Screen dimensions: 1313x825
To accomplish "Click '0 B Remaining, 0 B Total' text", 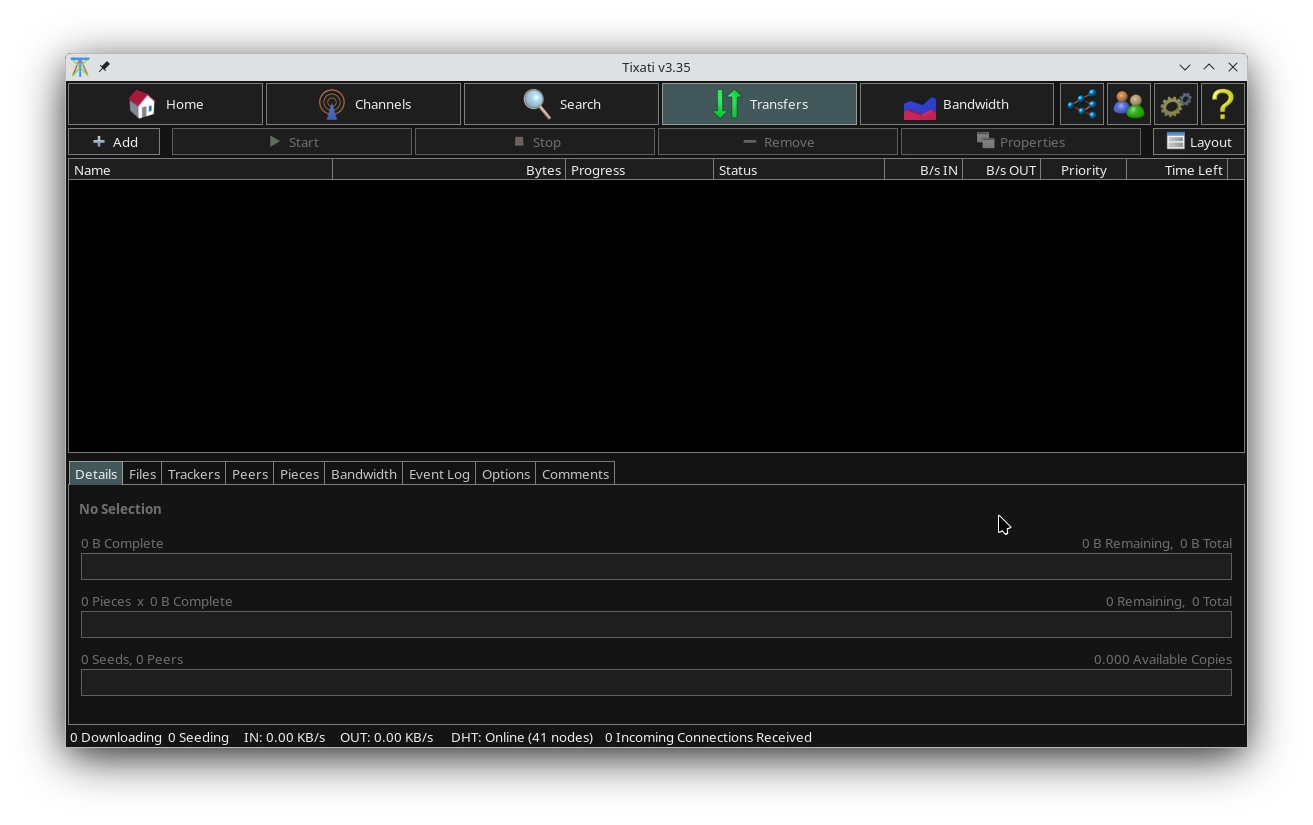I will tap(1157, 543).
